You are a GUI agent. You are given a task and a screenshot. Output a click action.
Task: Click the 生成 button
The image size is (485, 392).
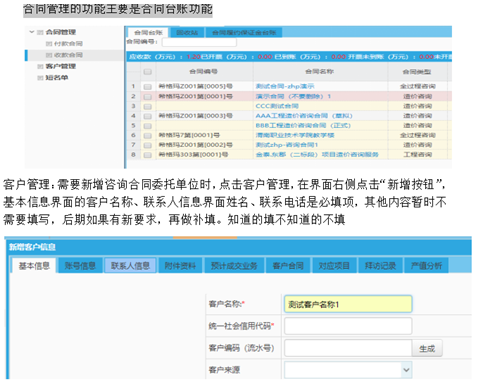427,348
